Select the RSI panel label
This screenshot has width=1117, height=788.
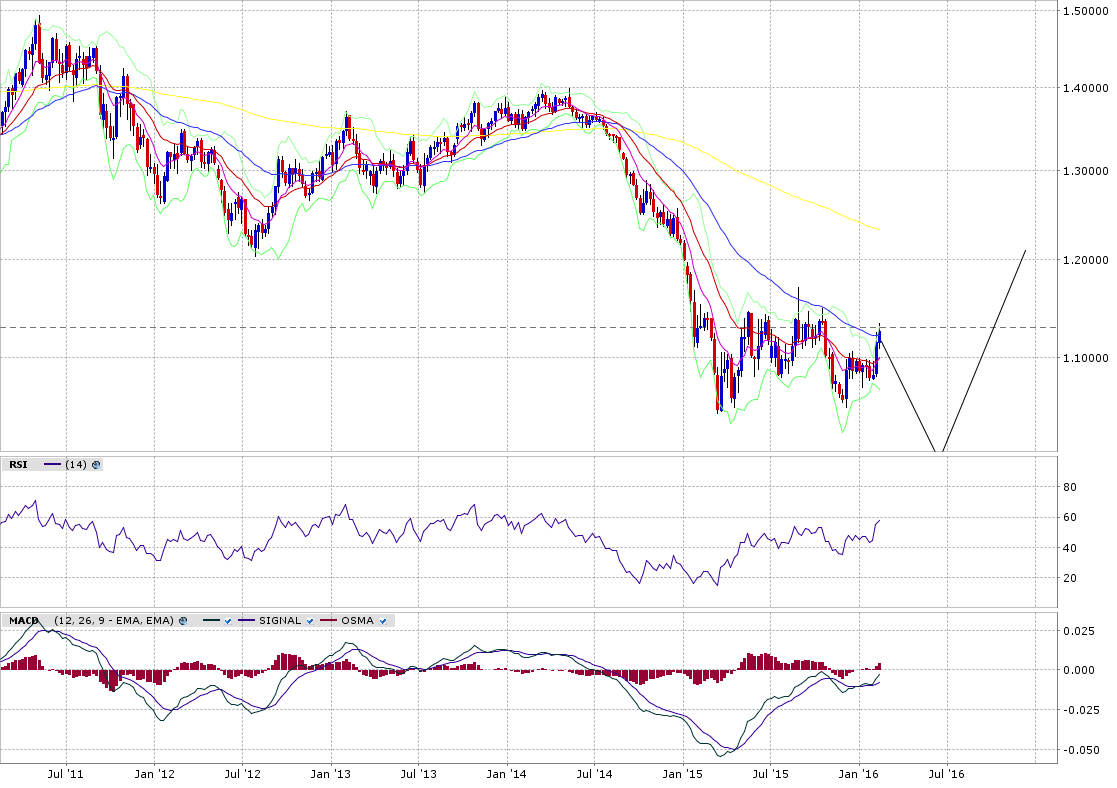18,465
